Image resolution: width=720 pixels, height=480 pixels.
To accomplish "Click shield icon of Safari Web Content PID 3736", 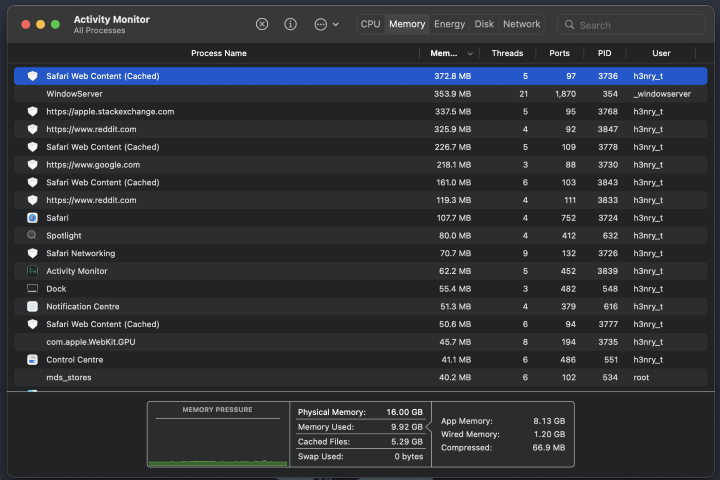I will pyautogui.click(x=32, y=76).
